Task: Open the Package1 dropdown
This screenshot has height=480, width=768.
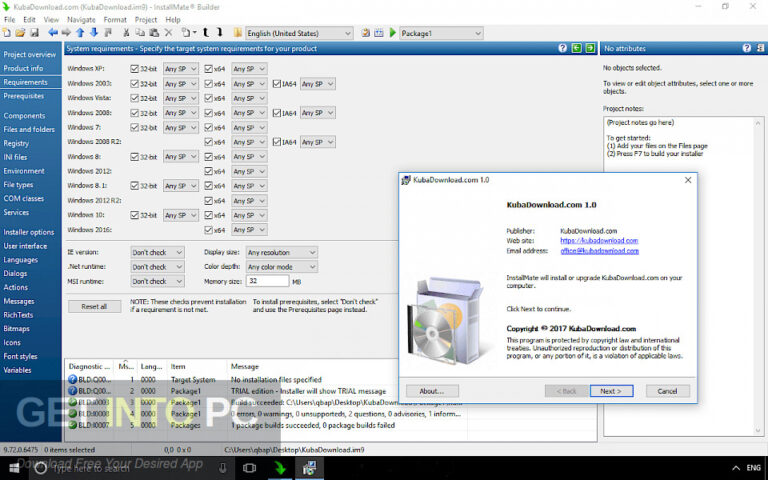Action: pyautogui.click(x=441, y=33)
